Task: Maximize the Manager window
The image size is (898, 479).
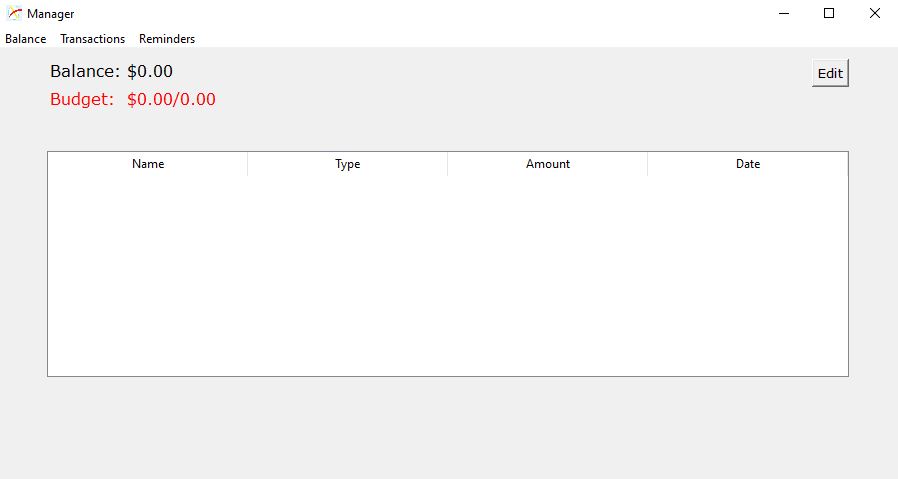Action: (829, 13)
